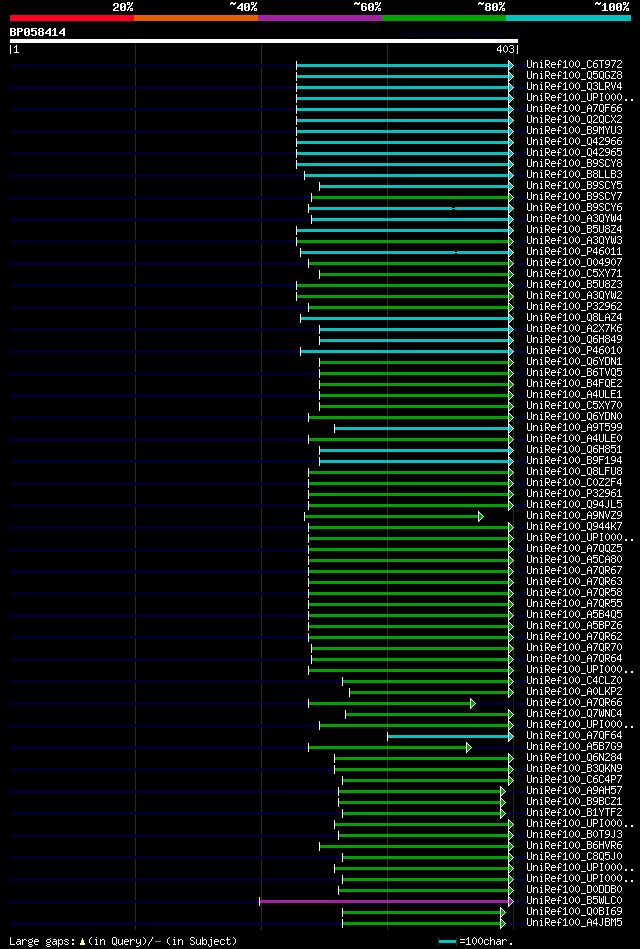Image resolution: width=640 pixels, height=949 pixels.
Task: Click the UniRef100_B9SCY6 label
Action: click(574, 208)
